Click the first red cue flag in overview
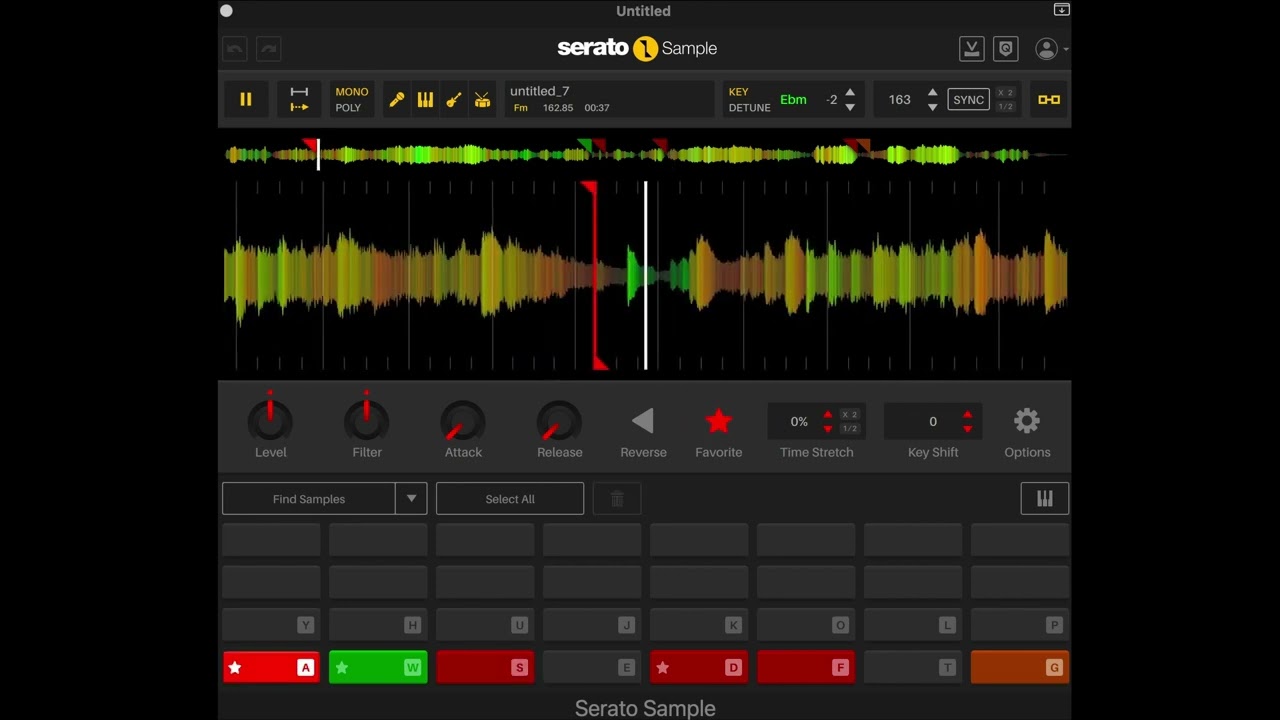The image size is (1280, 720). pos(310,146)
